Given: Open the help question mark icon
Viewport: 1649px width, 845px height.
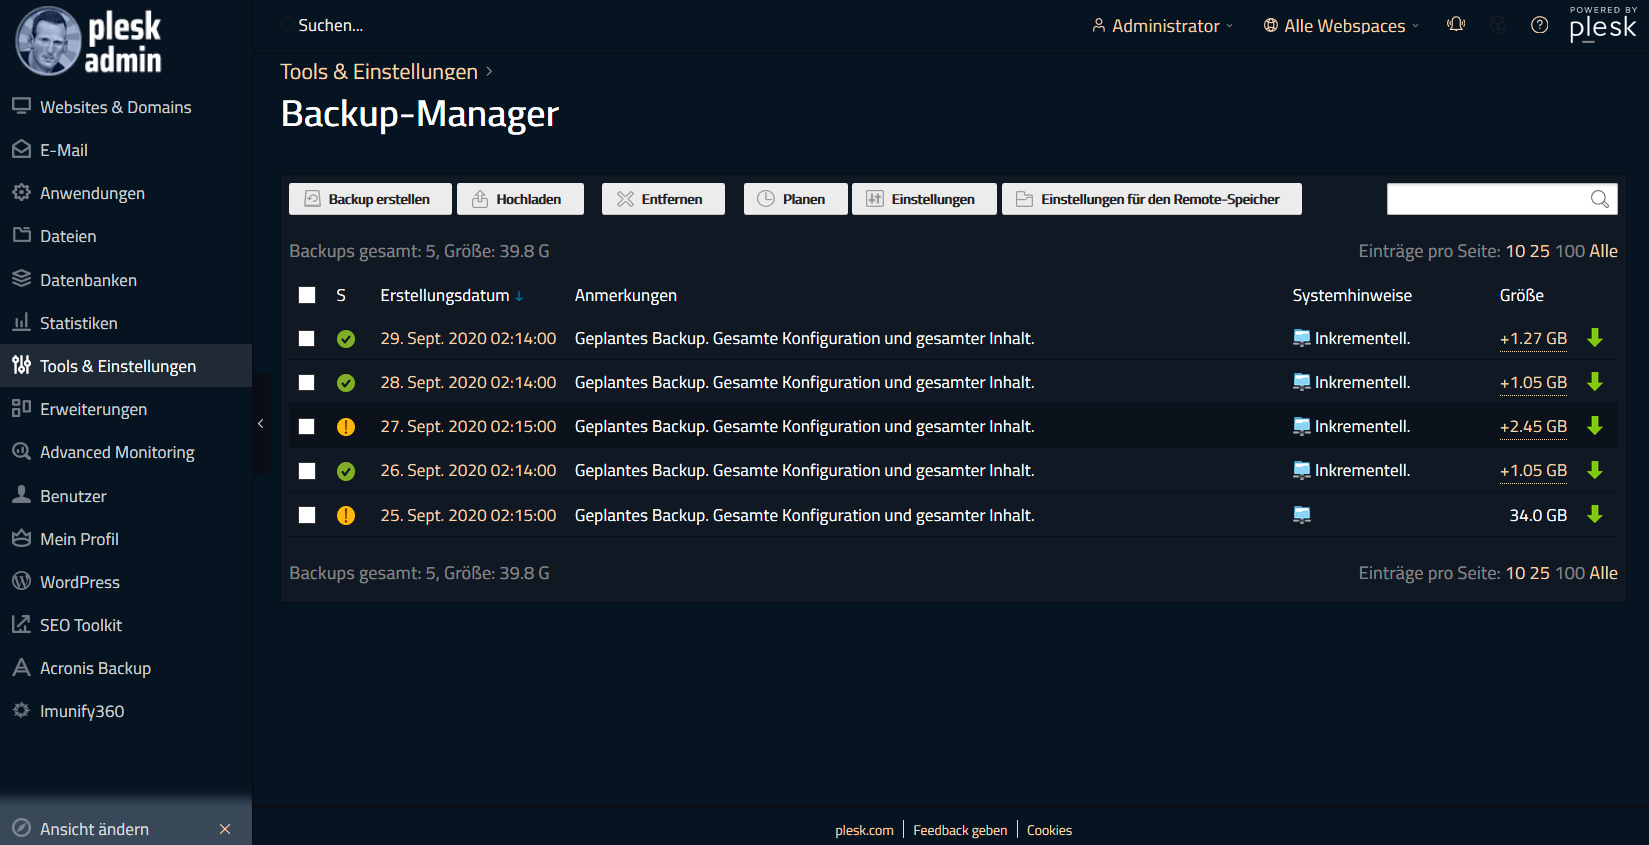Looking at the screenshot, I should [x=1540, y=25].
